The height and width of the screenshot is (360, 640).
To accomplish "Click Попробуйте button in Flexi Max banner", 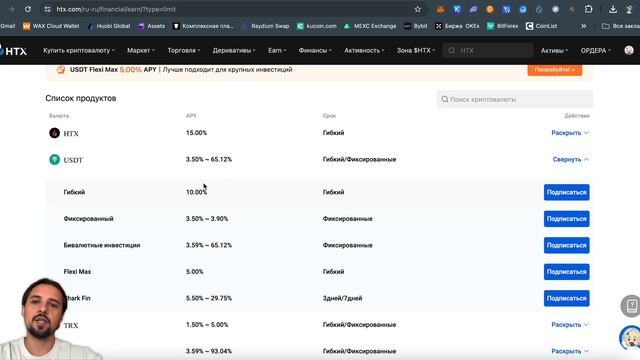I will point(555,70).
